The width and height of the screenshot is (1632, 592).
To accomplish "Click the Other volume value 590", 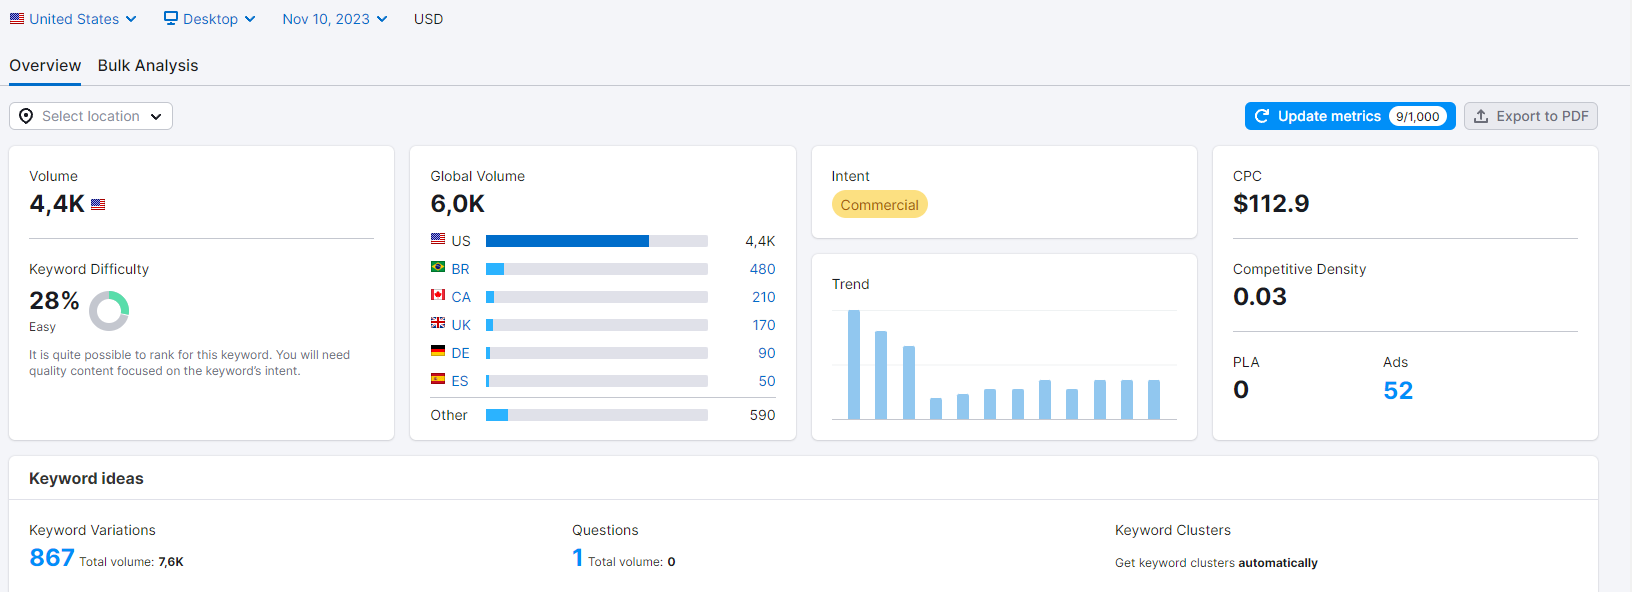I will [763, 415].
